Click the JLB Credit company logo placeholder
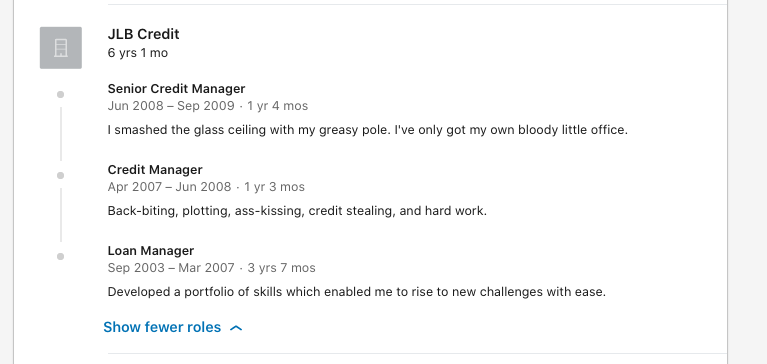767x364 pixels. 61,48
